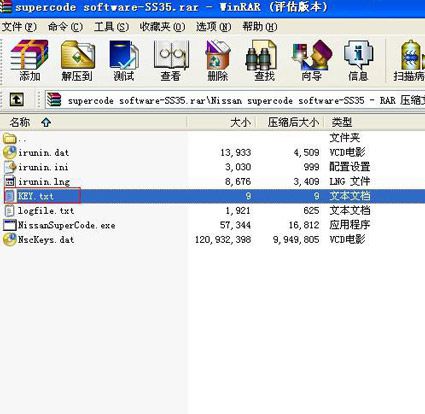This screenshot has height=414, width=425.
Task: Click size value 120,932,398
Action: coord(223,240)
